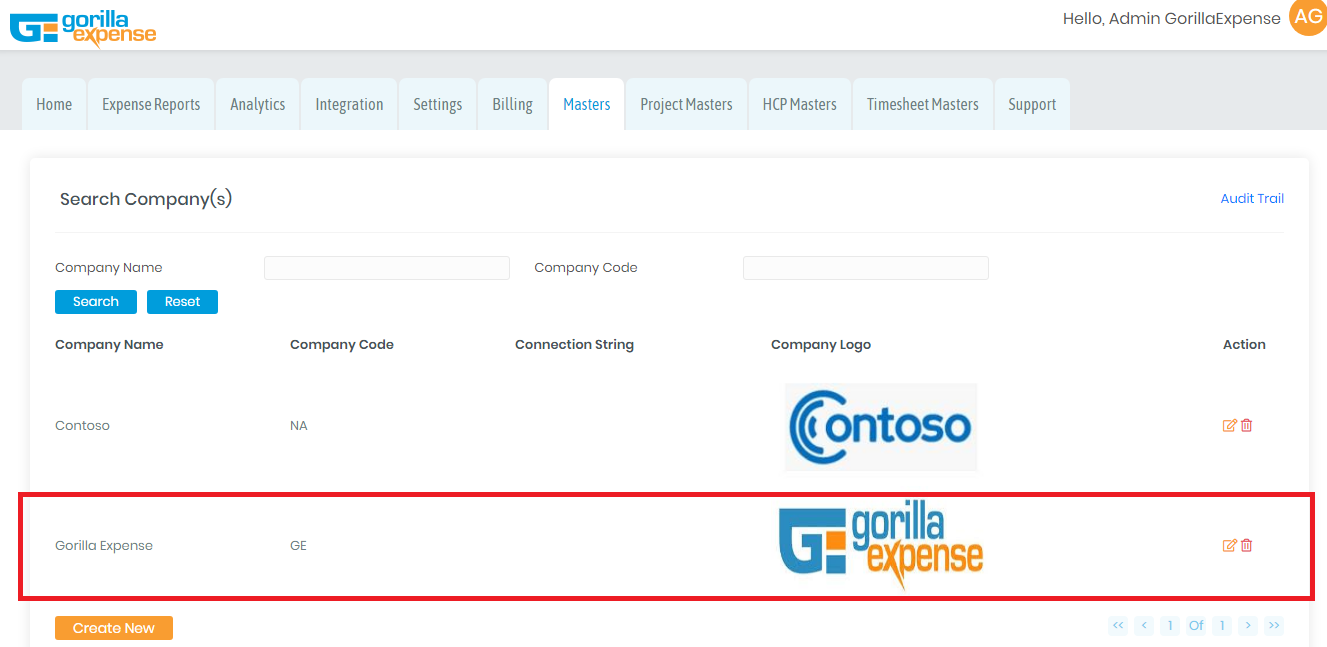Focus the Company Name input field

coord(387,268)
